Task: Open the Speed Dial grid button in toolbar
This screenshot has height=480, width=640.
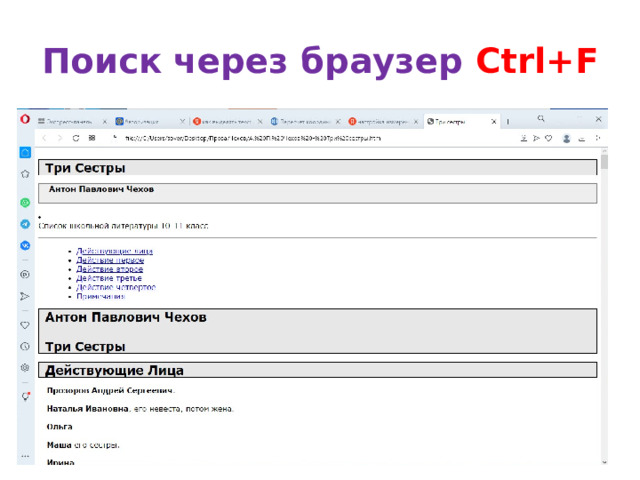Action: point(92,138)
